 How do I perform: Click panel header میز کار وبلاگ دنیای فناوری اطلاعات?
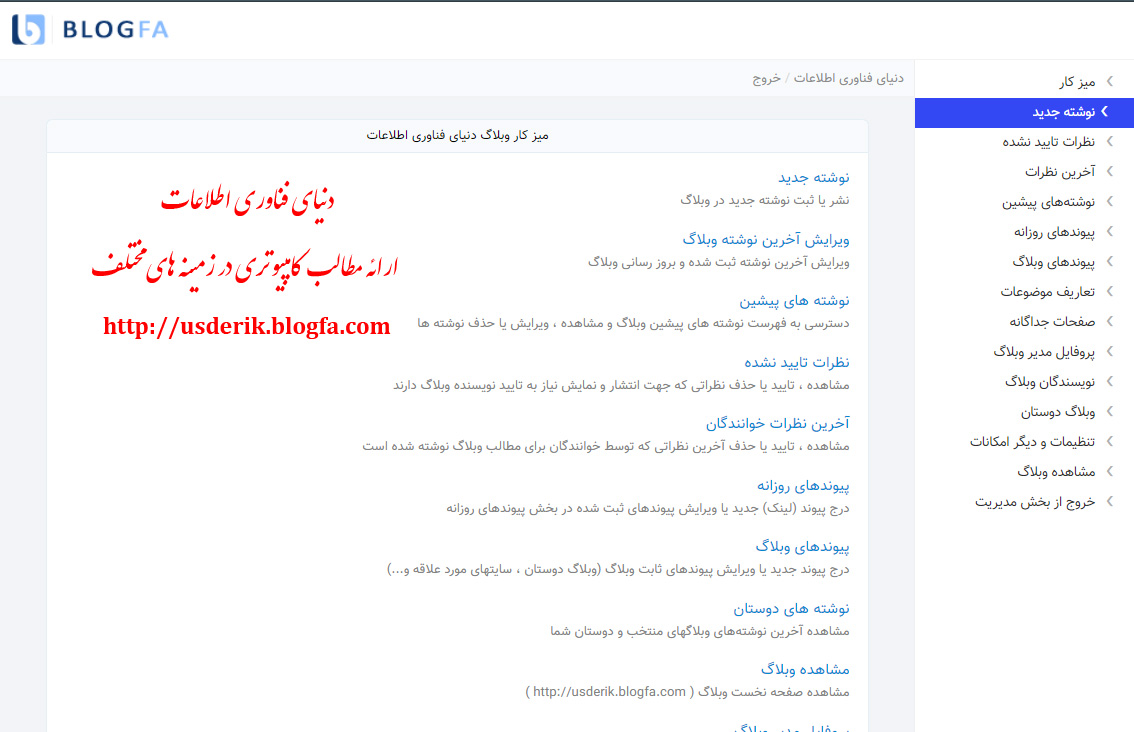click(x=457, y=136)
